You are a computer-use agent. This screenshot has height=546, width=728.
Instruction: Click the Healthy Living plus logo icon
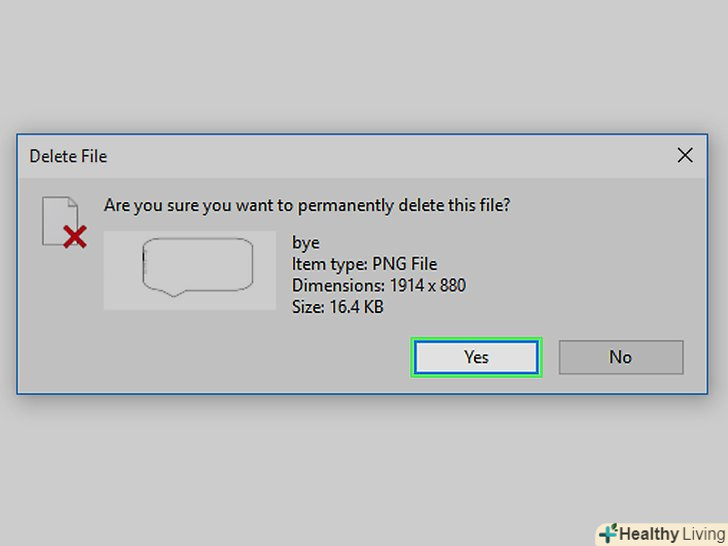point(608,534)
